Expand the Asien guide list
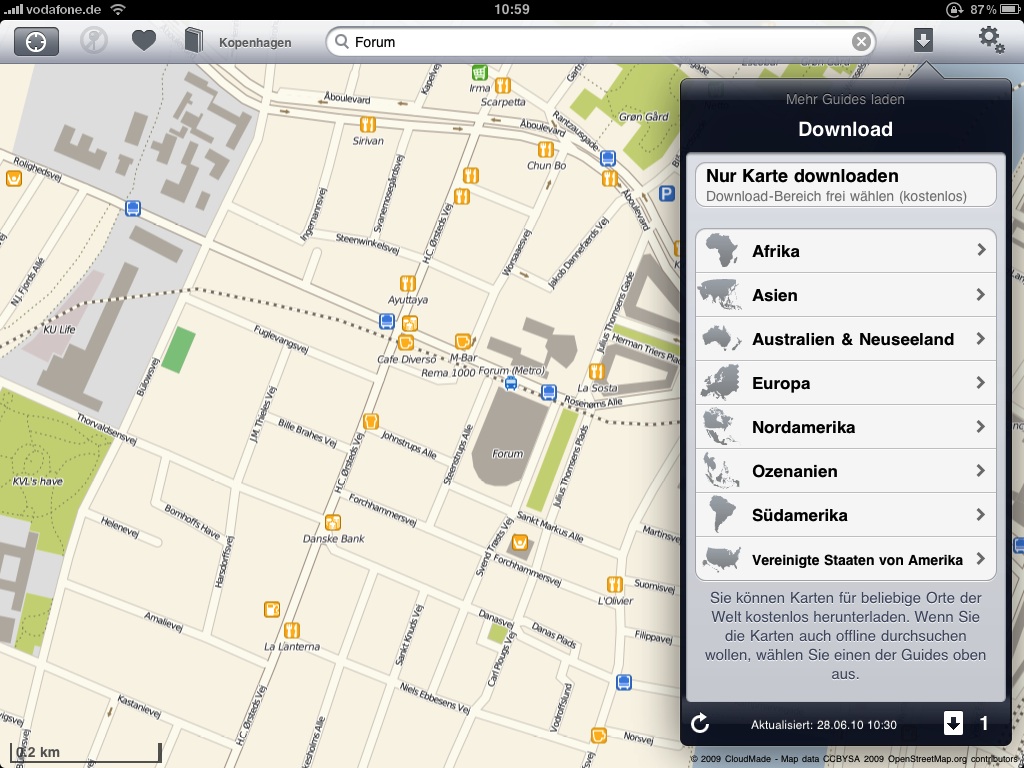The width and height of the screenshot is (1024, 768). pos(846,295)
